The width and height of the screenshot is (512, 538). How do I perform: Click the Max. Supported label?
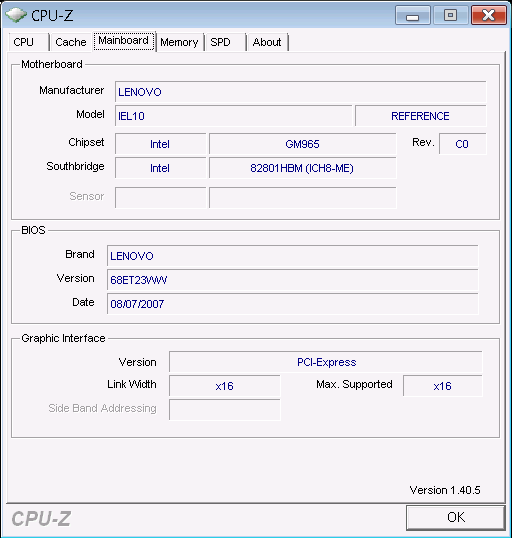[x=354, y=384]
